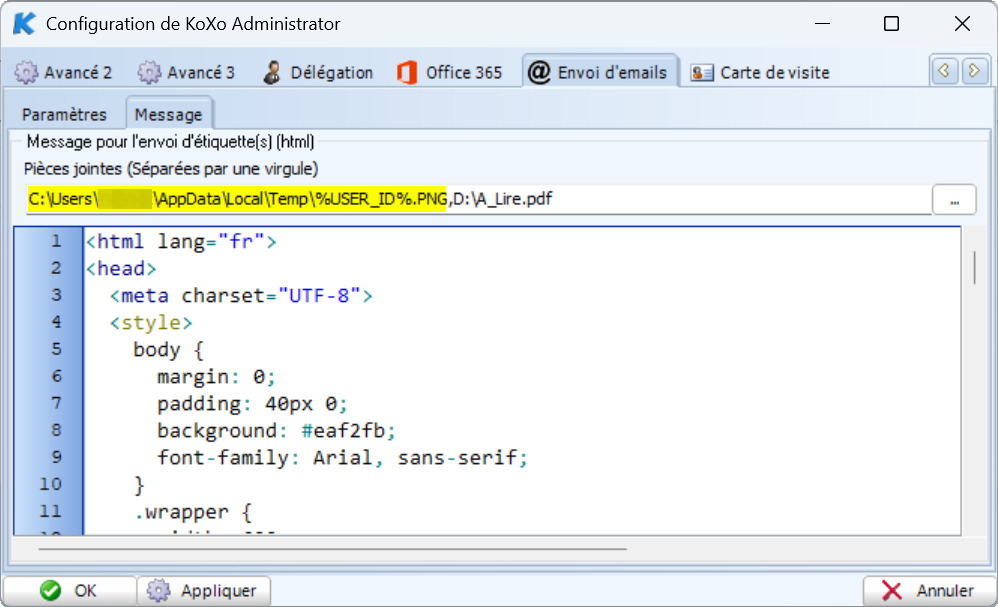The image size is (998, 607).
Task: Open the Carte de visite tab
Action: (x=759, y=73)
